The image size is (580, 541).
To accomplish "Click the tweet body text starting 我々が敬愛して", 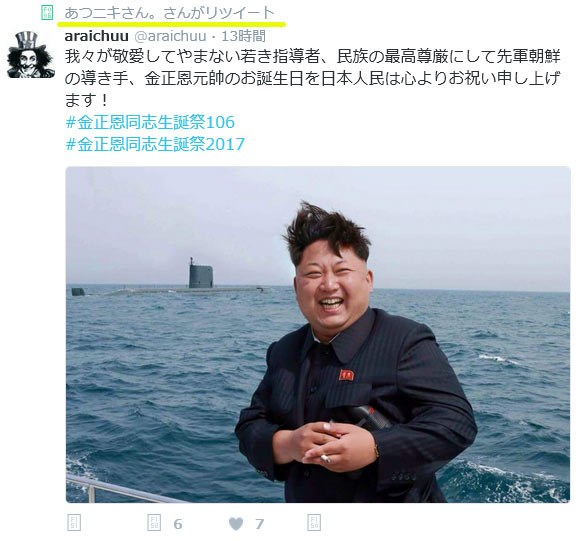I will (x=313, y=78).
